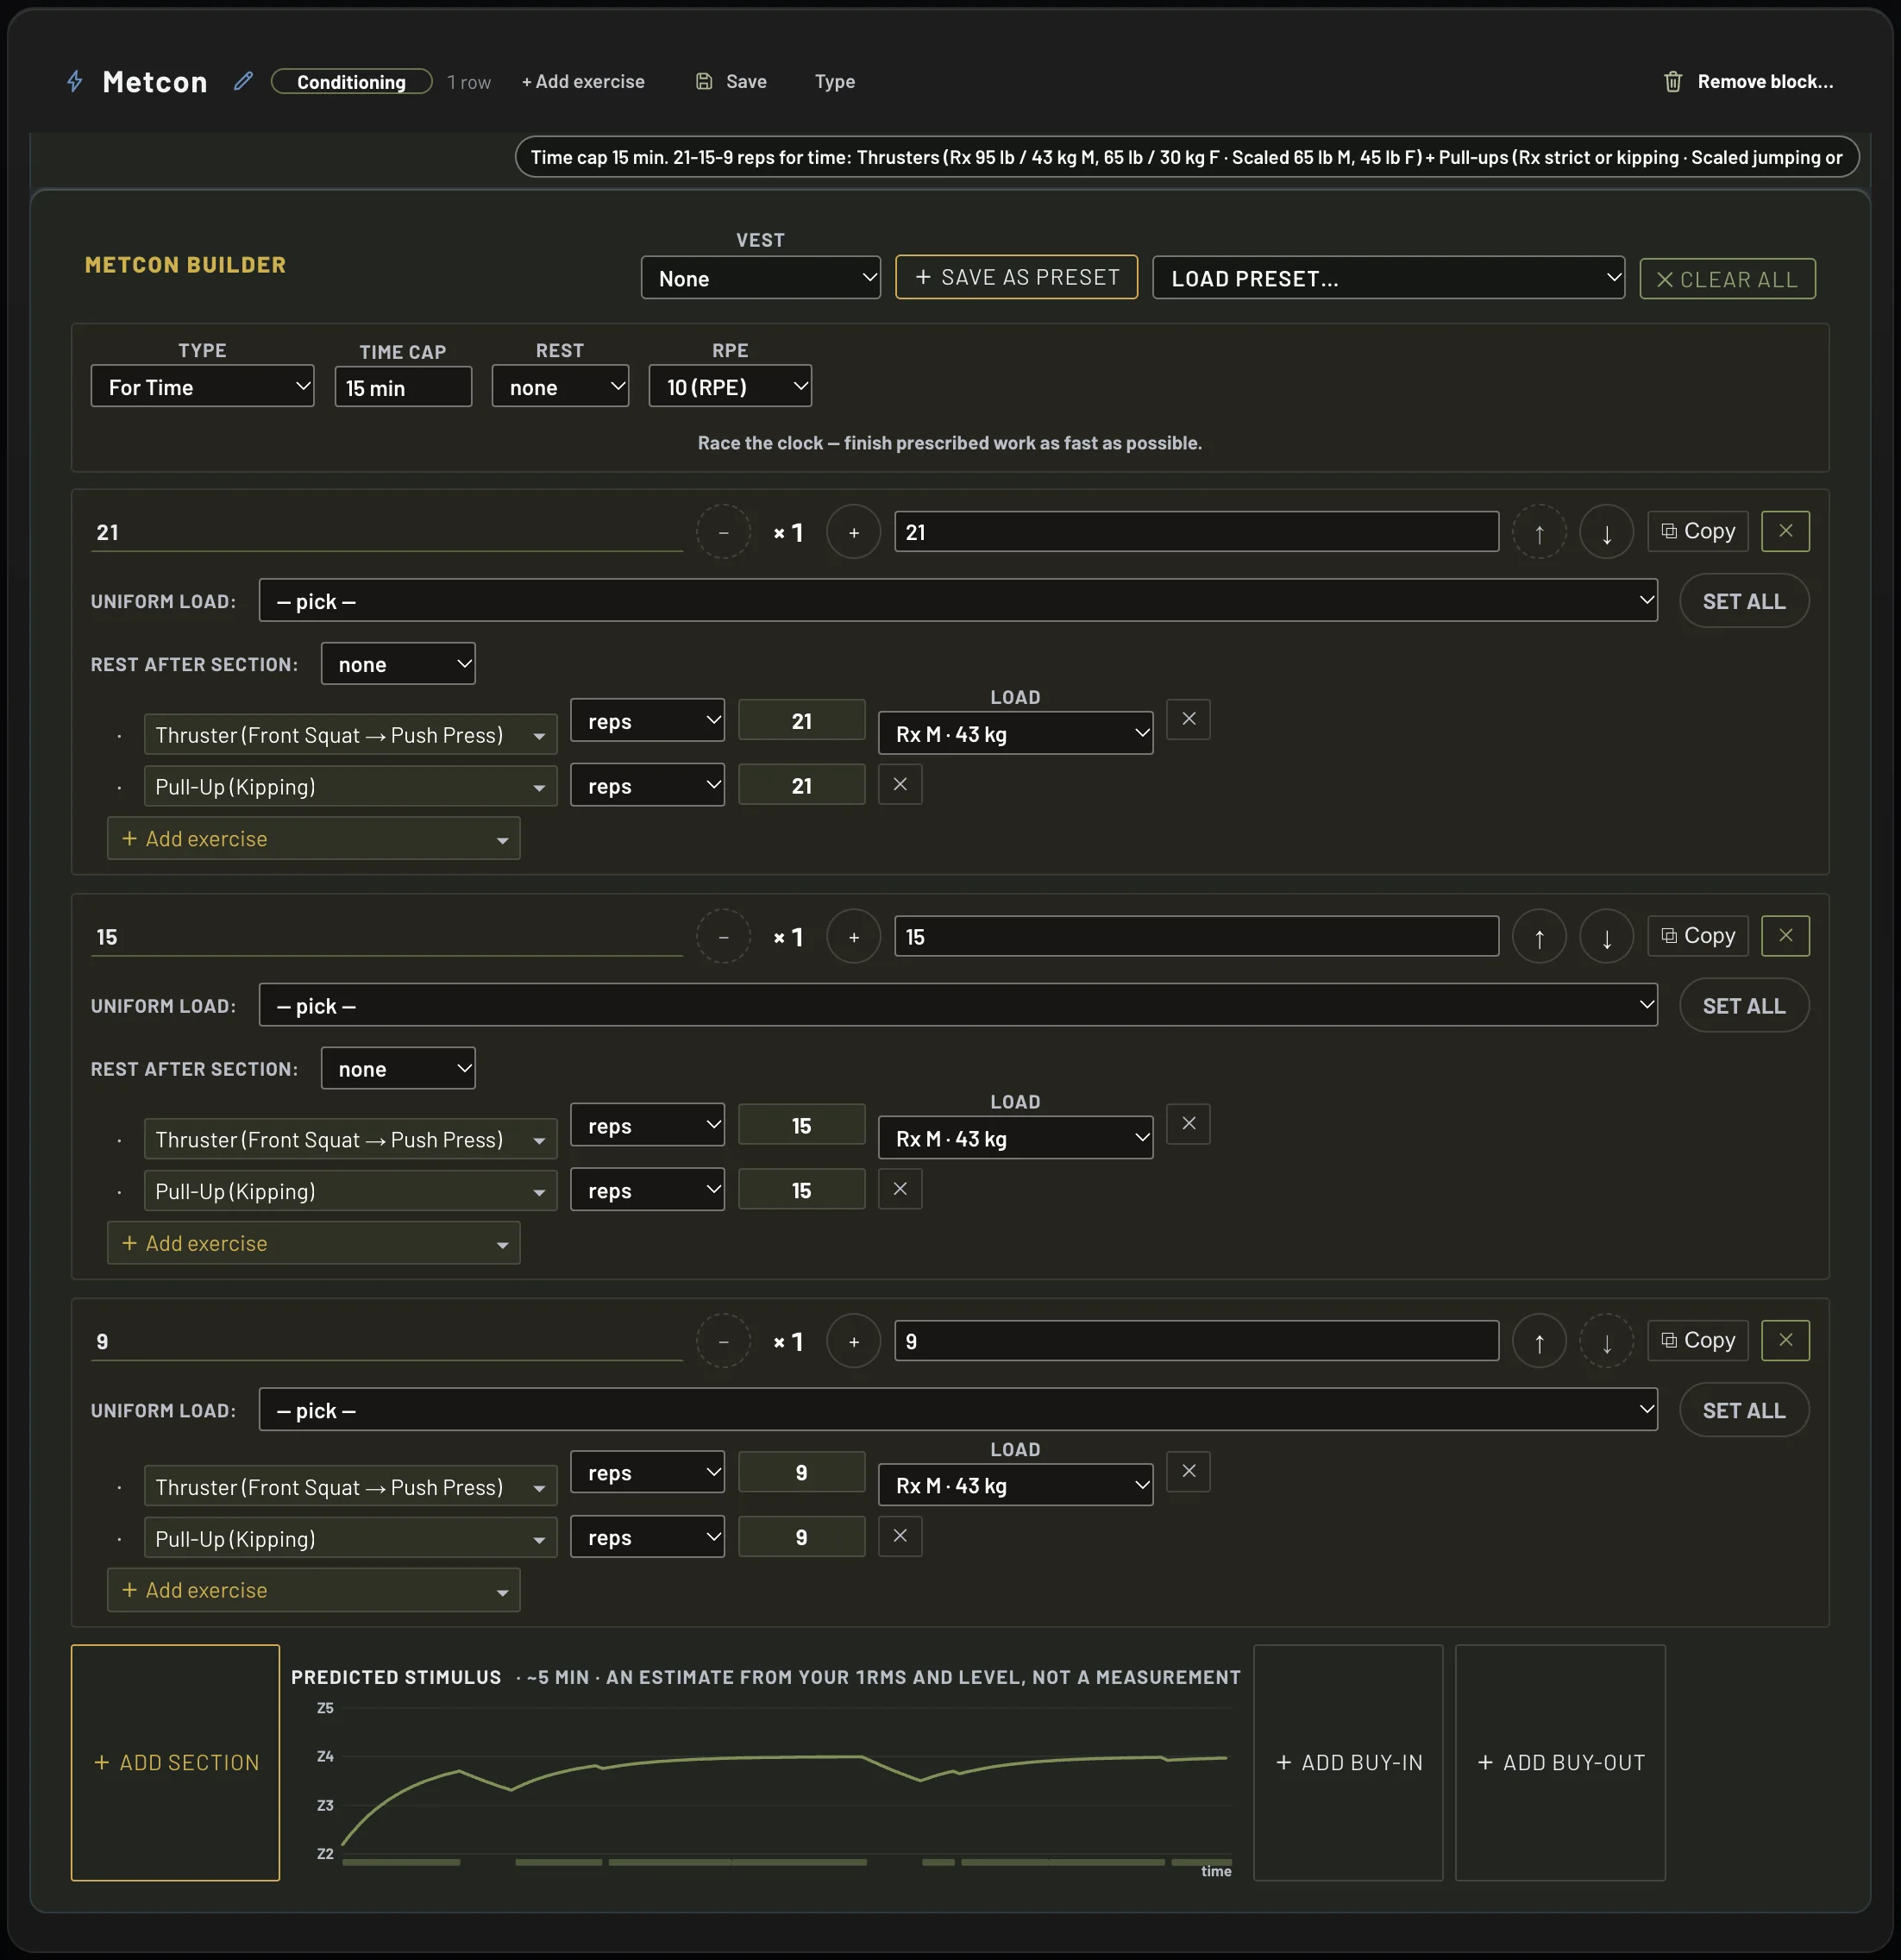Move section 15 up with arrow icon

pos(1539,936)
